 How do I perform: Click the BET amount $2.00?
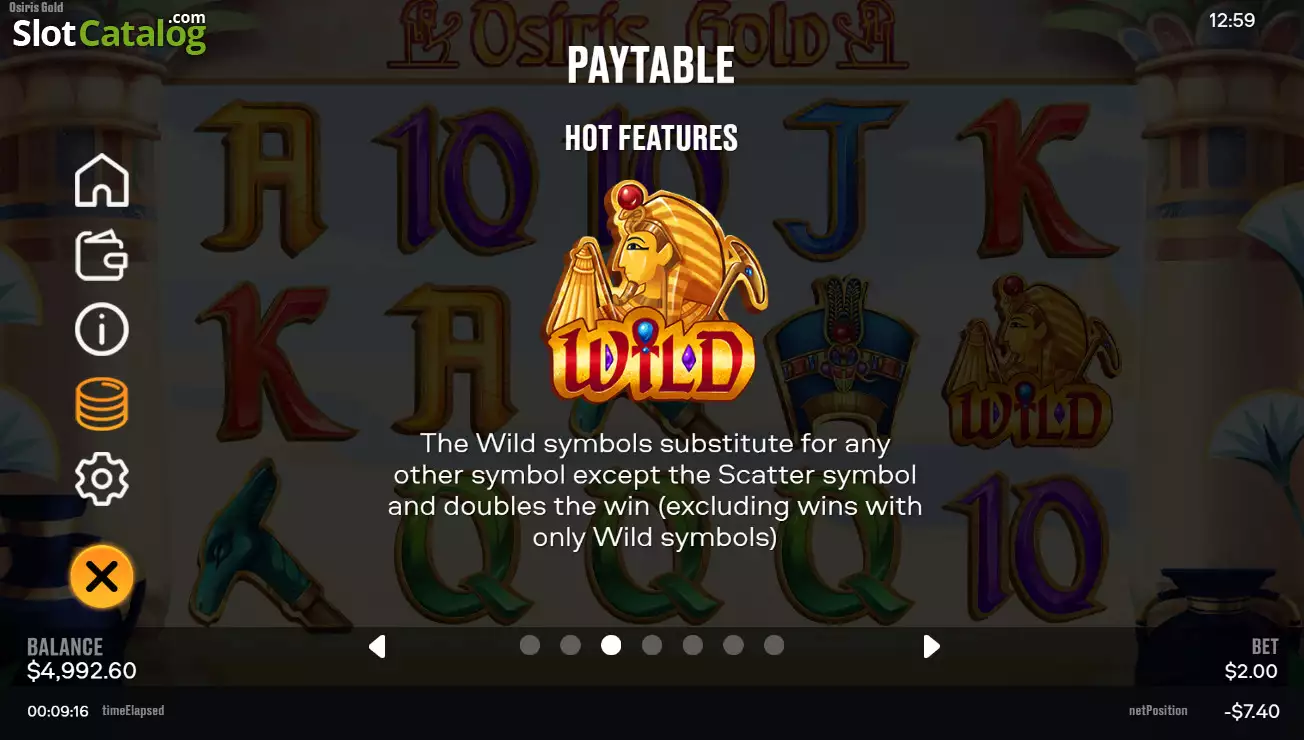[x=1251, y=671]
